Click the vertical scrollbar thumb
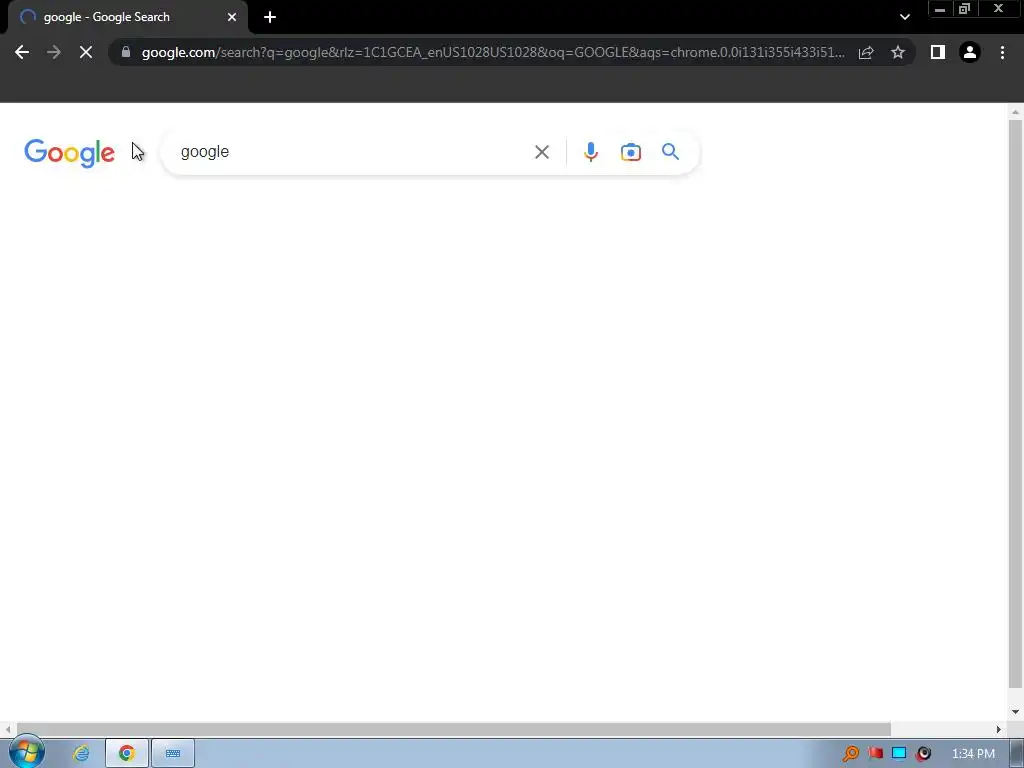This screenshot has height=768, width=1024. 1014,404
